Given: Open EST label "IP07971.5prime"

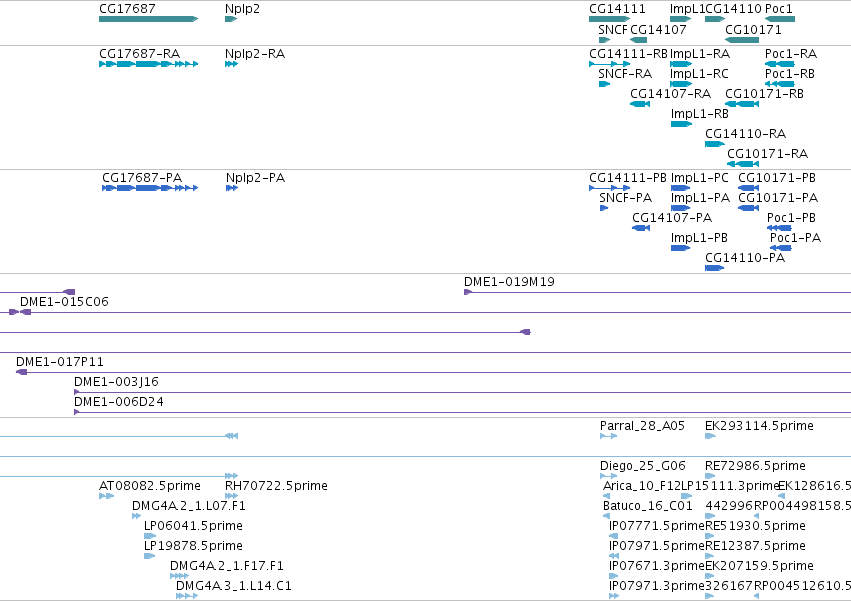Looking at the screenshot, I should coord(657,546).
